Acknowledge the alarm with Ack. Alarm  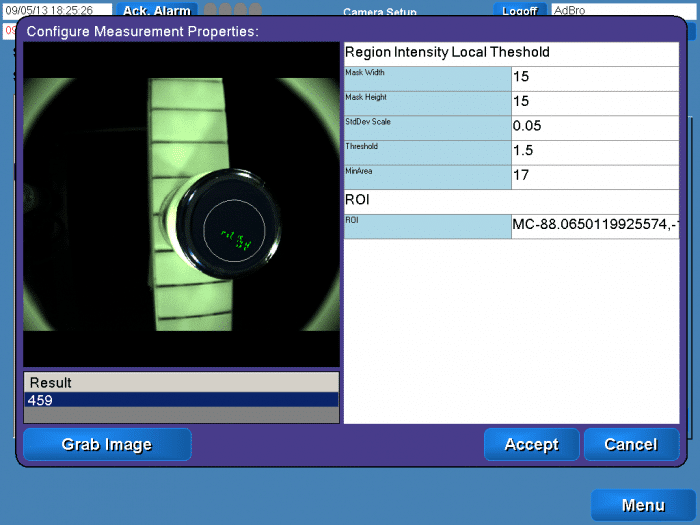[x=157, y=10]
